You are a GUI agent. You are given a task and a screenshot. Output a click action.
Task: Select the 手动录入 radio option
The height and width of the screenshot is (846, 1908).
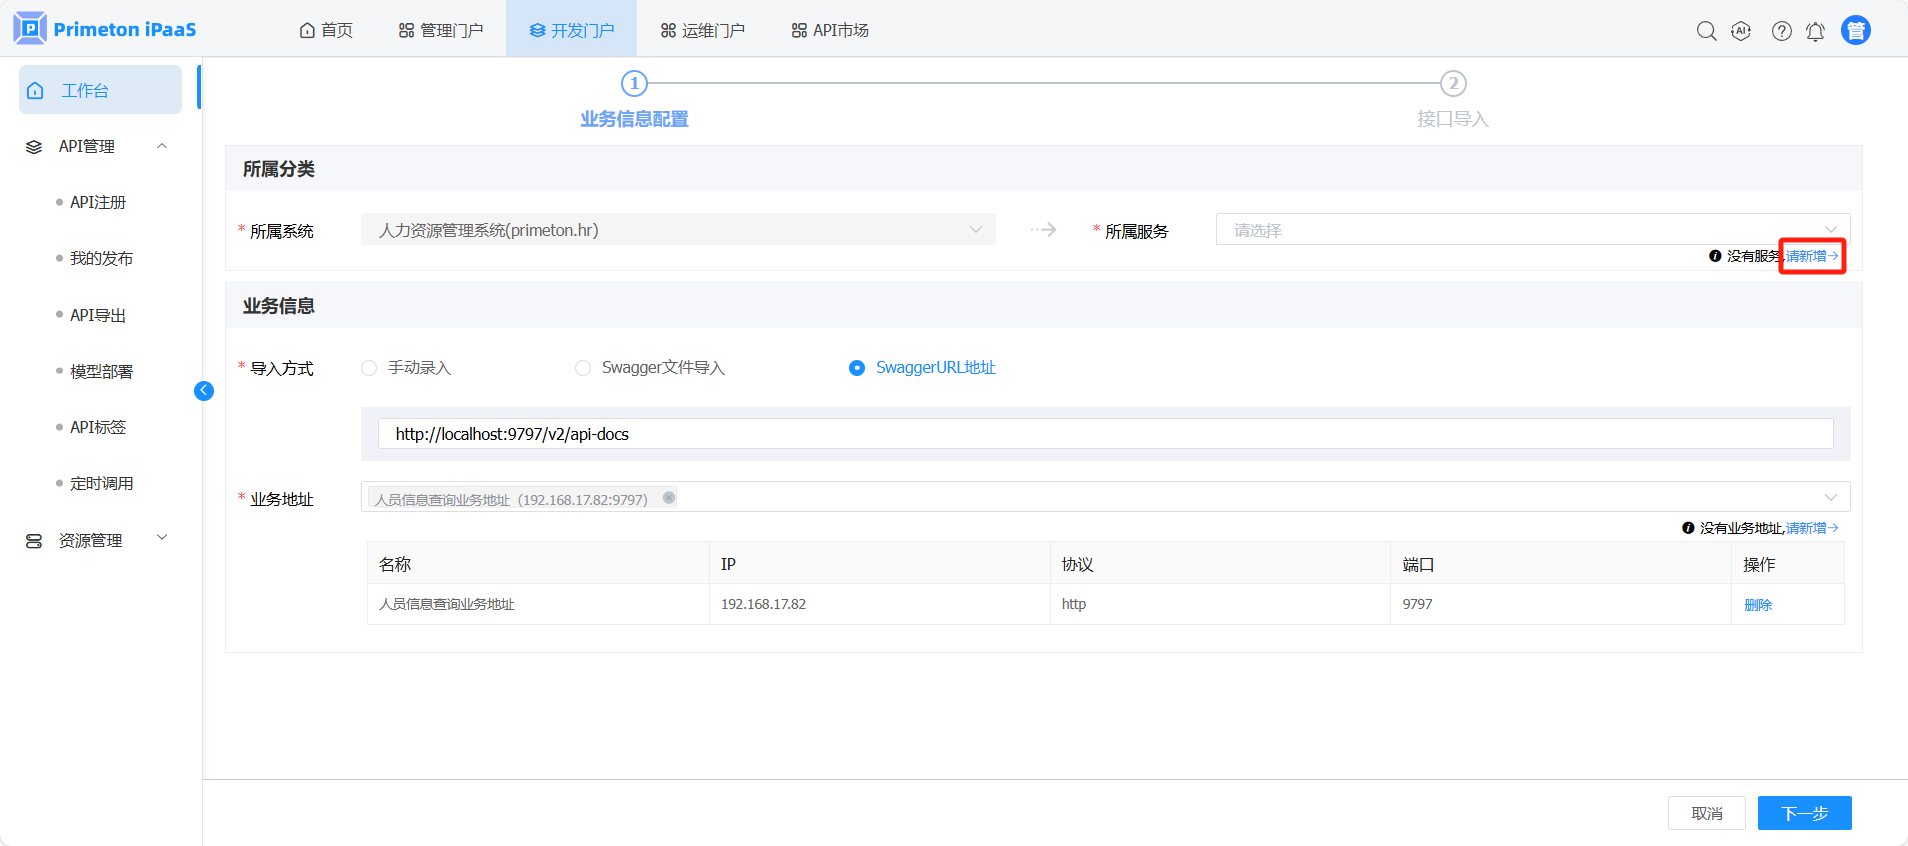coord(369,368)
